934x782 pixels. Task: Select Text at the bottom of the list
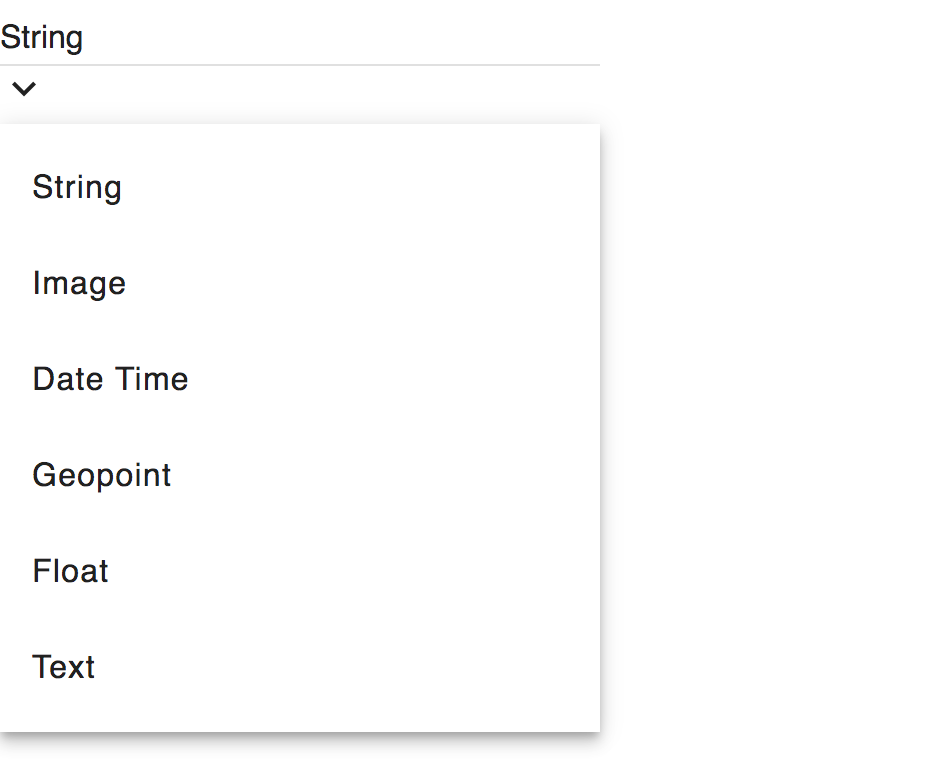(x=63, y=667)
